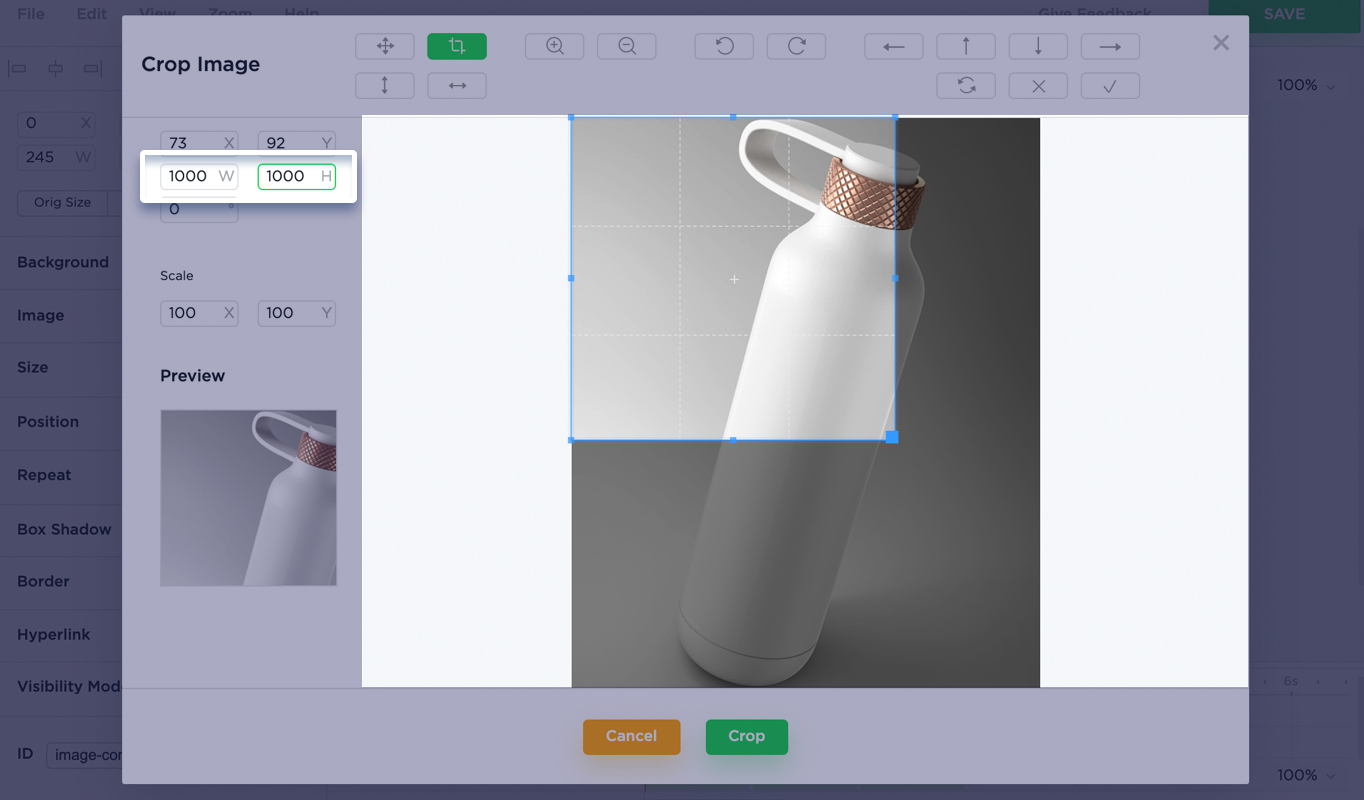Select the move mode icon

pyautogui.click(x=385, y=46)
